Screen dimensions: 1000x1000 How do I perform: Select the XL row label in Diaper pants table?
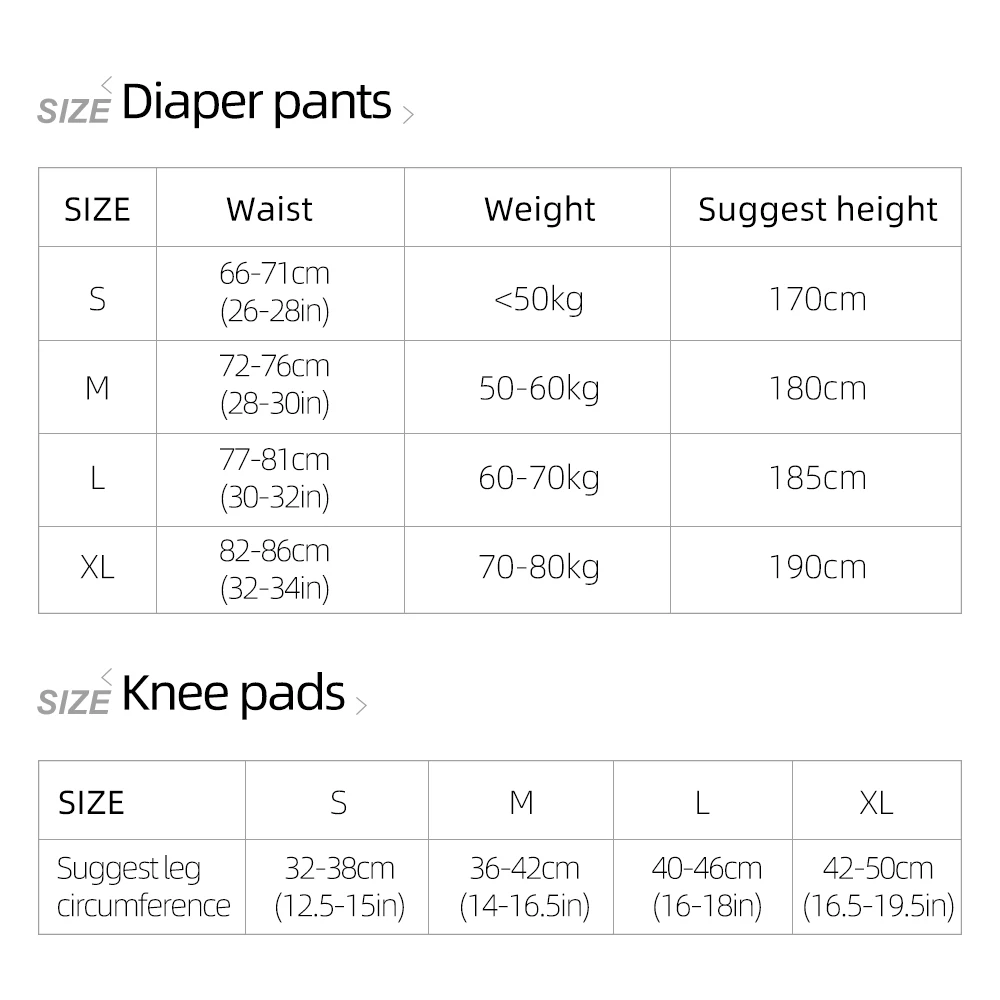[97, 568]
